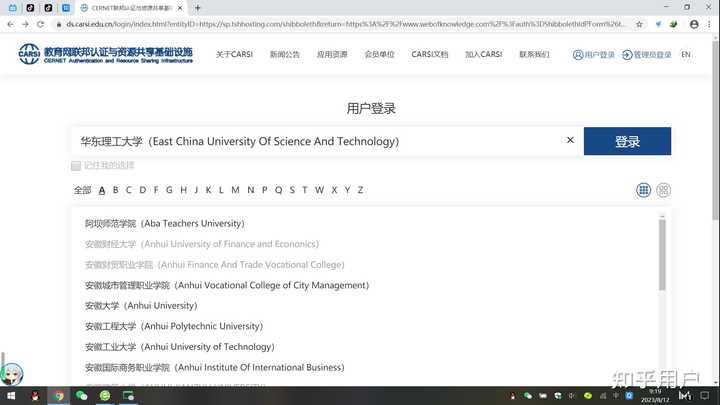Filter universities by letter X
The width and height of the screenshot is (720, 405).
[334, 190]
